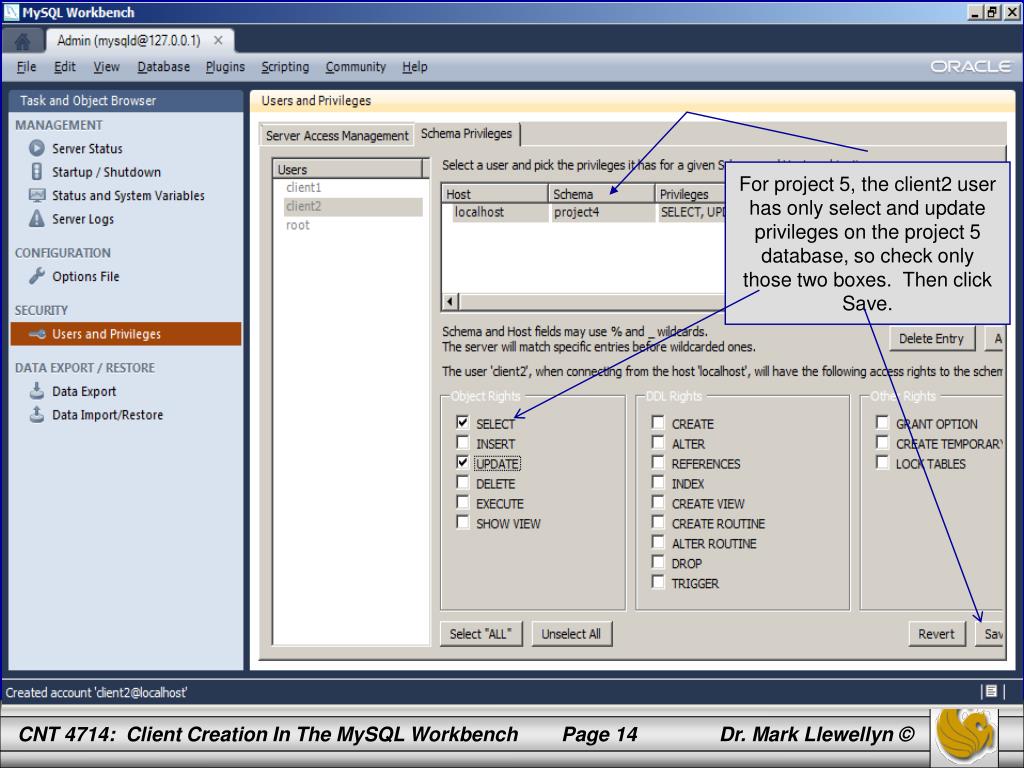Click the Select "ALL" button

tap(481, 633)
